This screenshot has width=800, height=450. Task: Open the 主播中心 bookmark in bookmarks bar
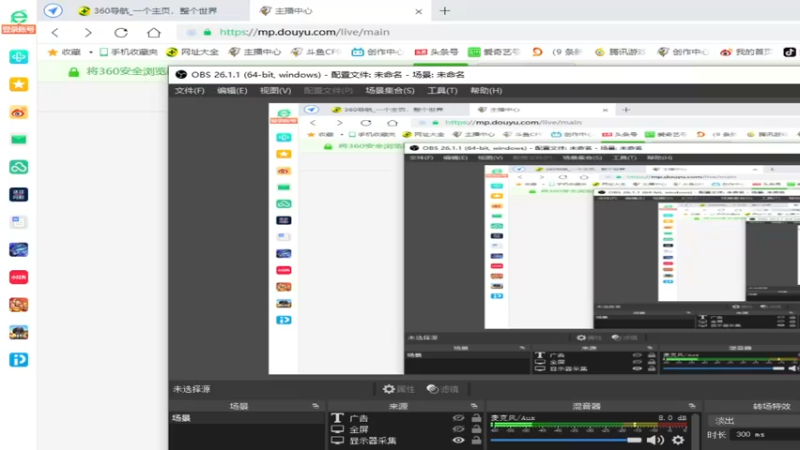pos(255,52)
